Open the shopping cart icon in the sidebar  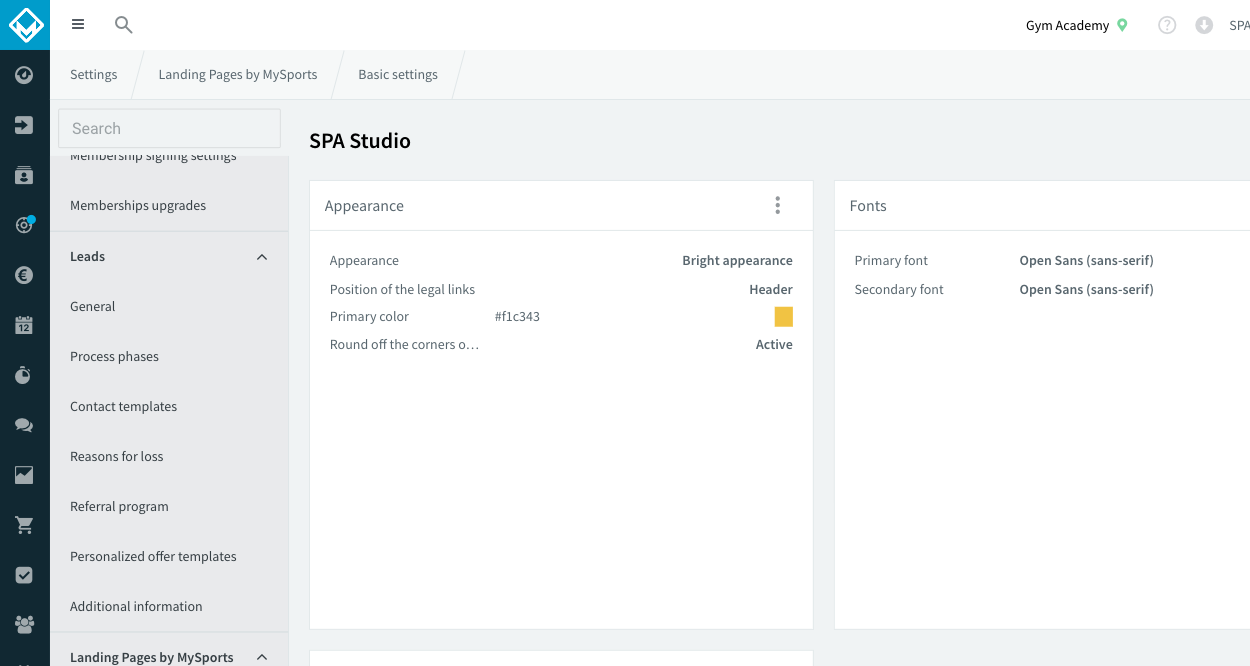coord(25,525)
